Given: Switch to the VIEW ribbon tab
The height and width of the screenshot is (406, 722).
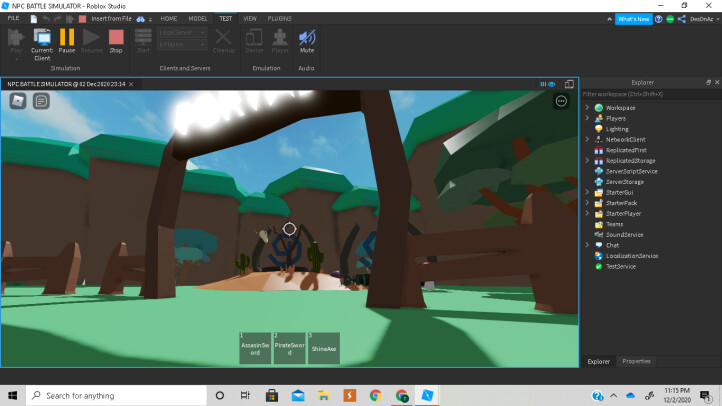Looking at the screenshot, I should 250,19.
